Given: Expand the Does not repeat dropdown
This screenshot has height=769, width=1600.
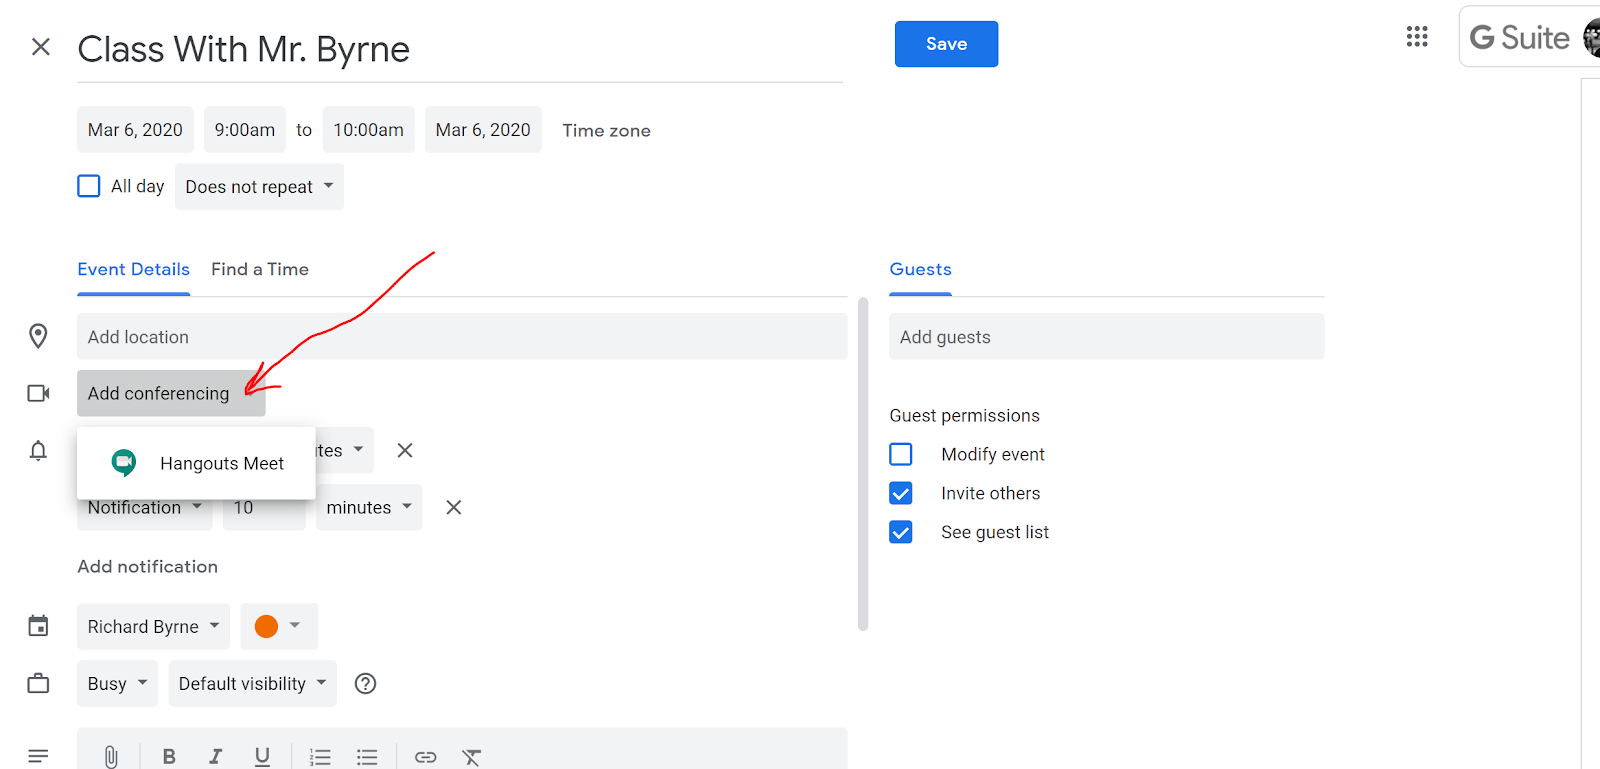Looking at the screenshot, I should (x=259, y=187).
